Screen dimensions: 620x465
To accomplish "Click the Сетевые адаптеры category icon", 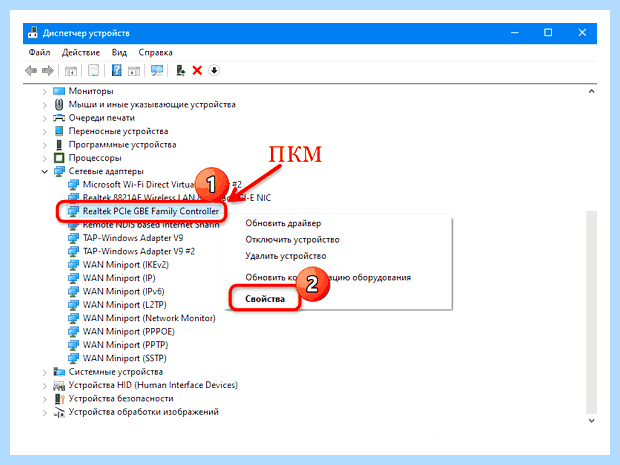I will pyautogui.click(x=59, y=171).
